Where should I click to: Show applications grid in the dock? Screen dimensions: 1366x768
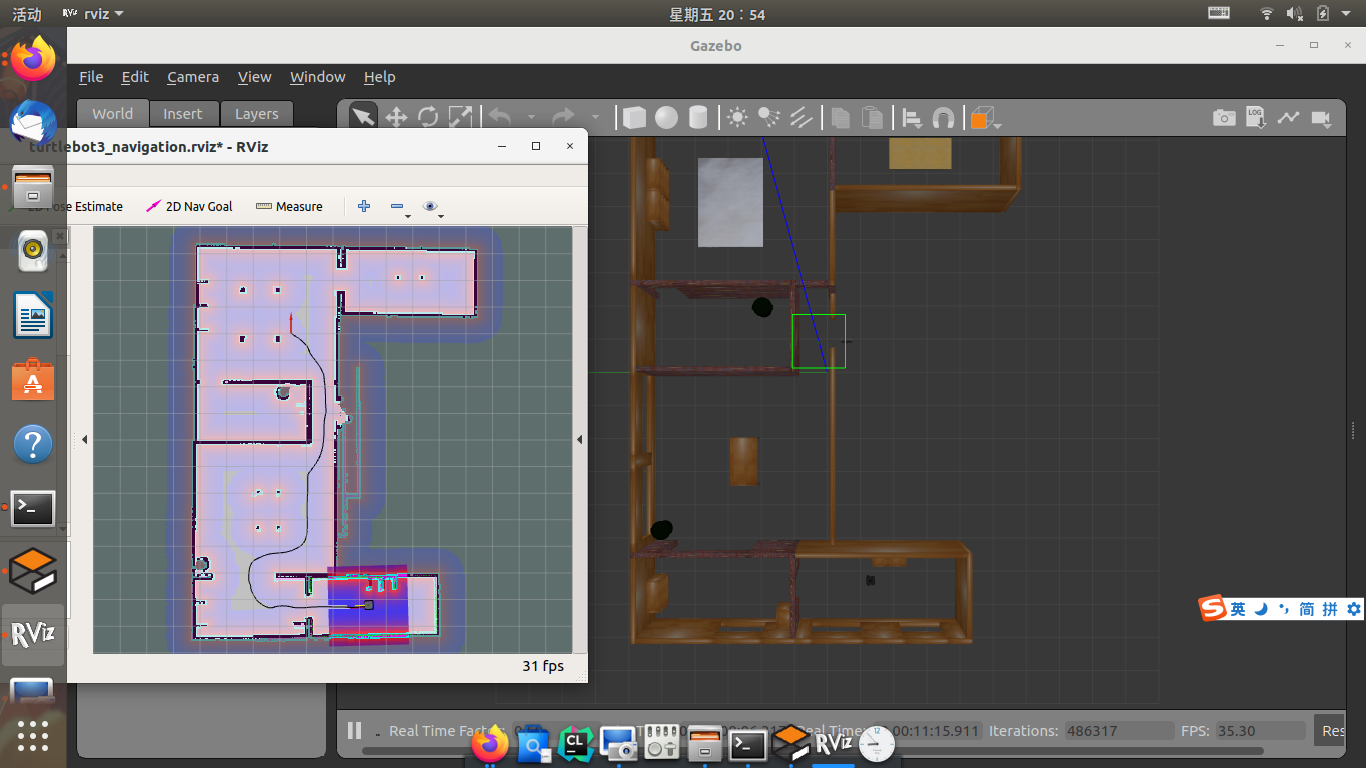[x=33, y=736]
